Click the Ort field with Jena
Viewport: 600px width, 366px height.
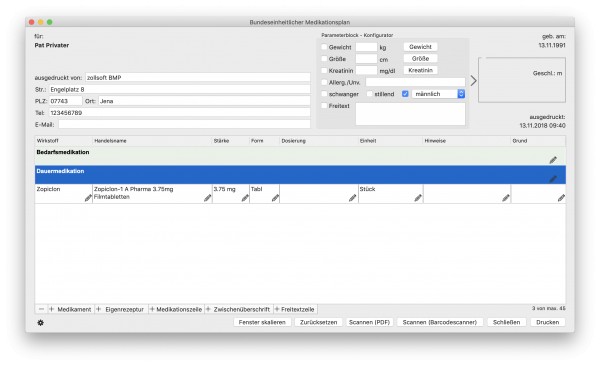[204, 101]
